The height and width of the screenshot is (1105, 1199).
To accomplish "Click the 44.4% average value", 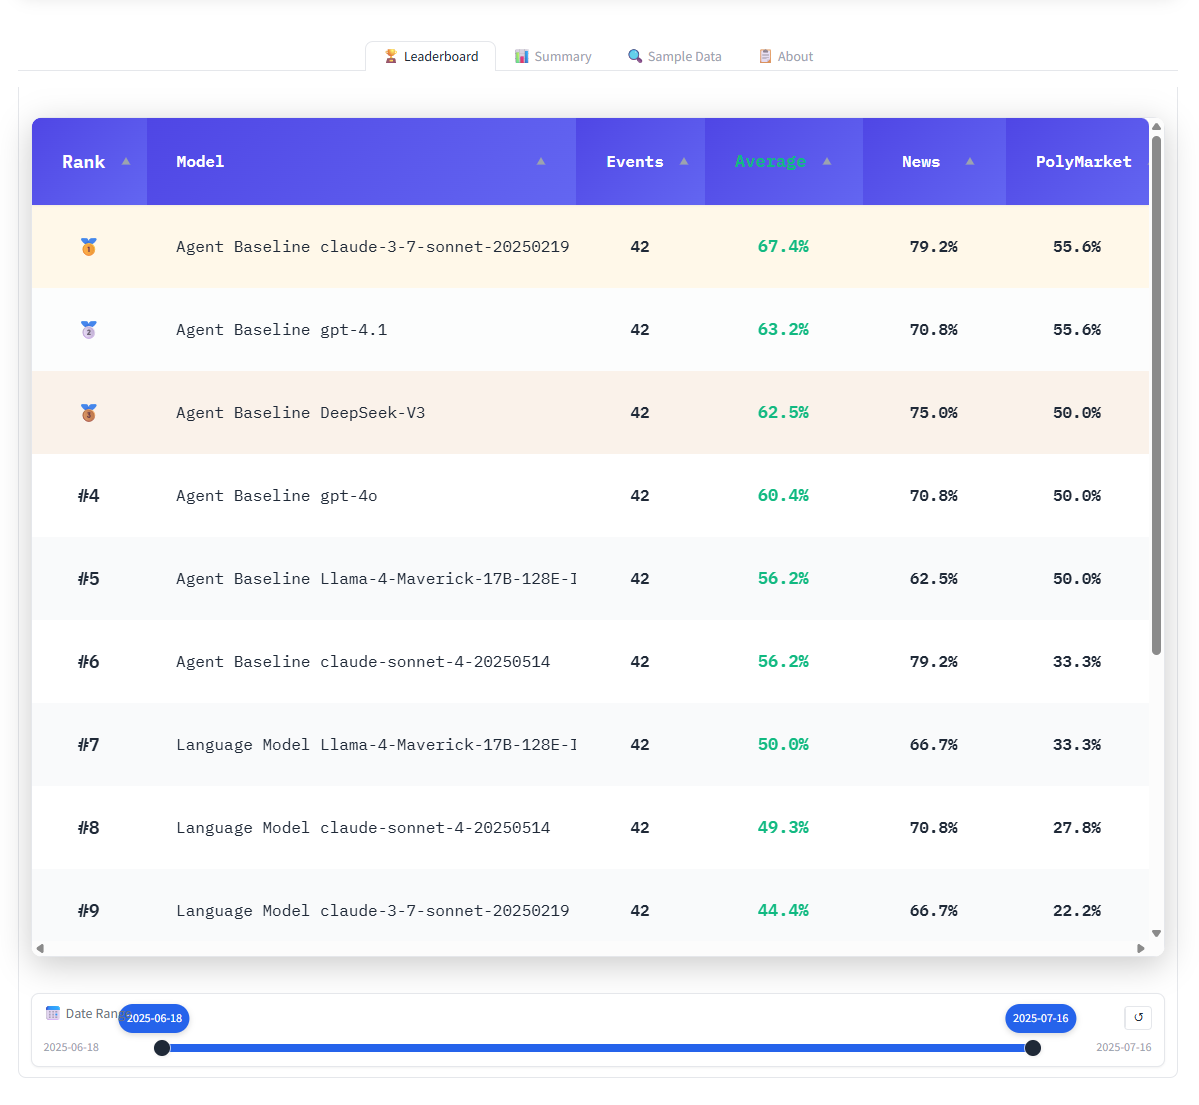I will 783,911.
